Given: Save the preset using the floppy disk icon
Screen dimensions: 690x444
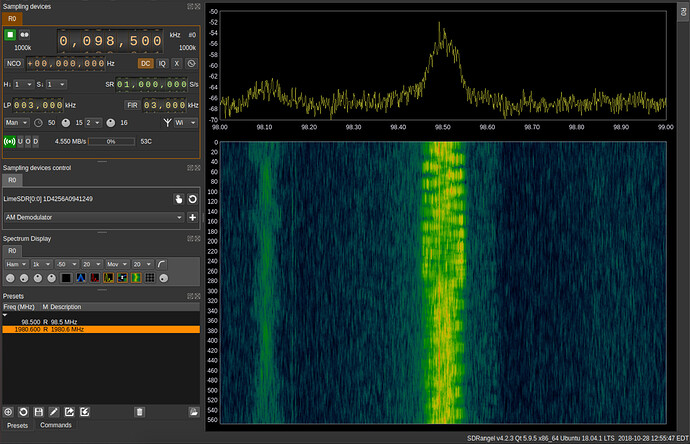Looking at the screenshot, I should [x=38, y=411].
